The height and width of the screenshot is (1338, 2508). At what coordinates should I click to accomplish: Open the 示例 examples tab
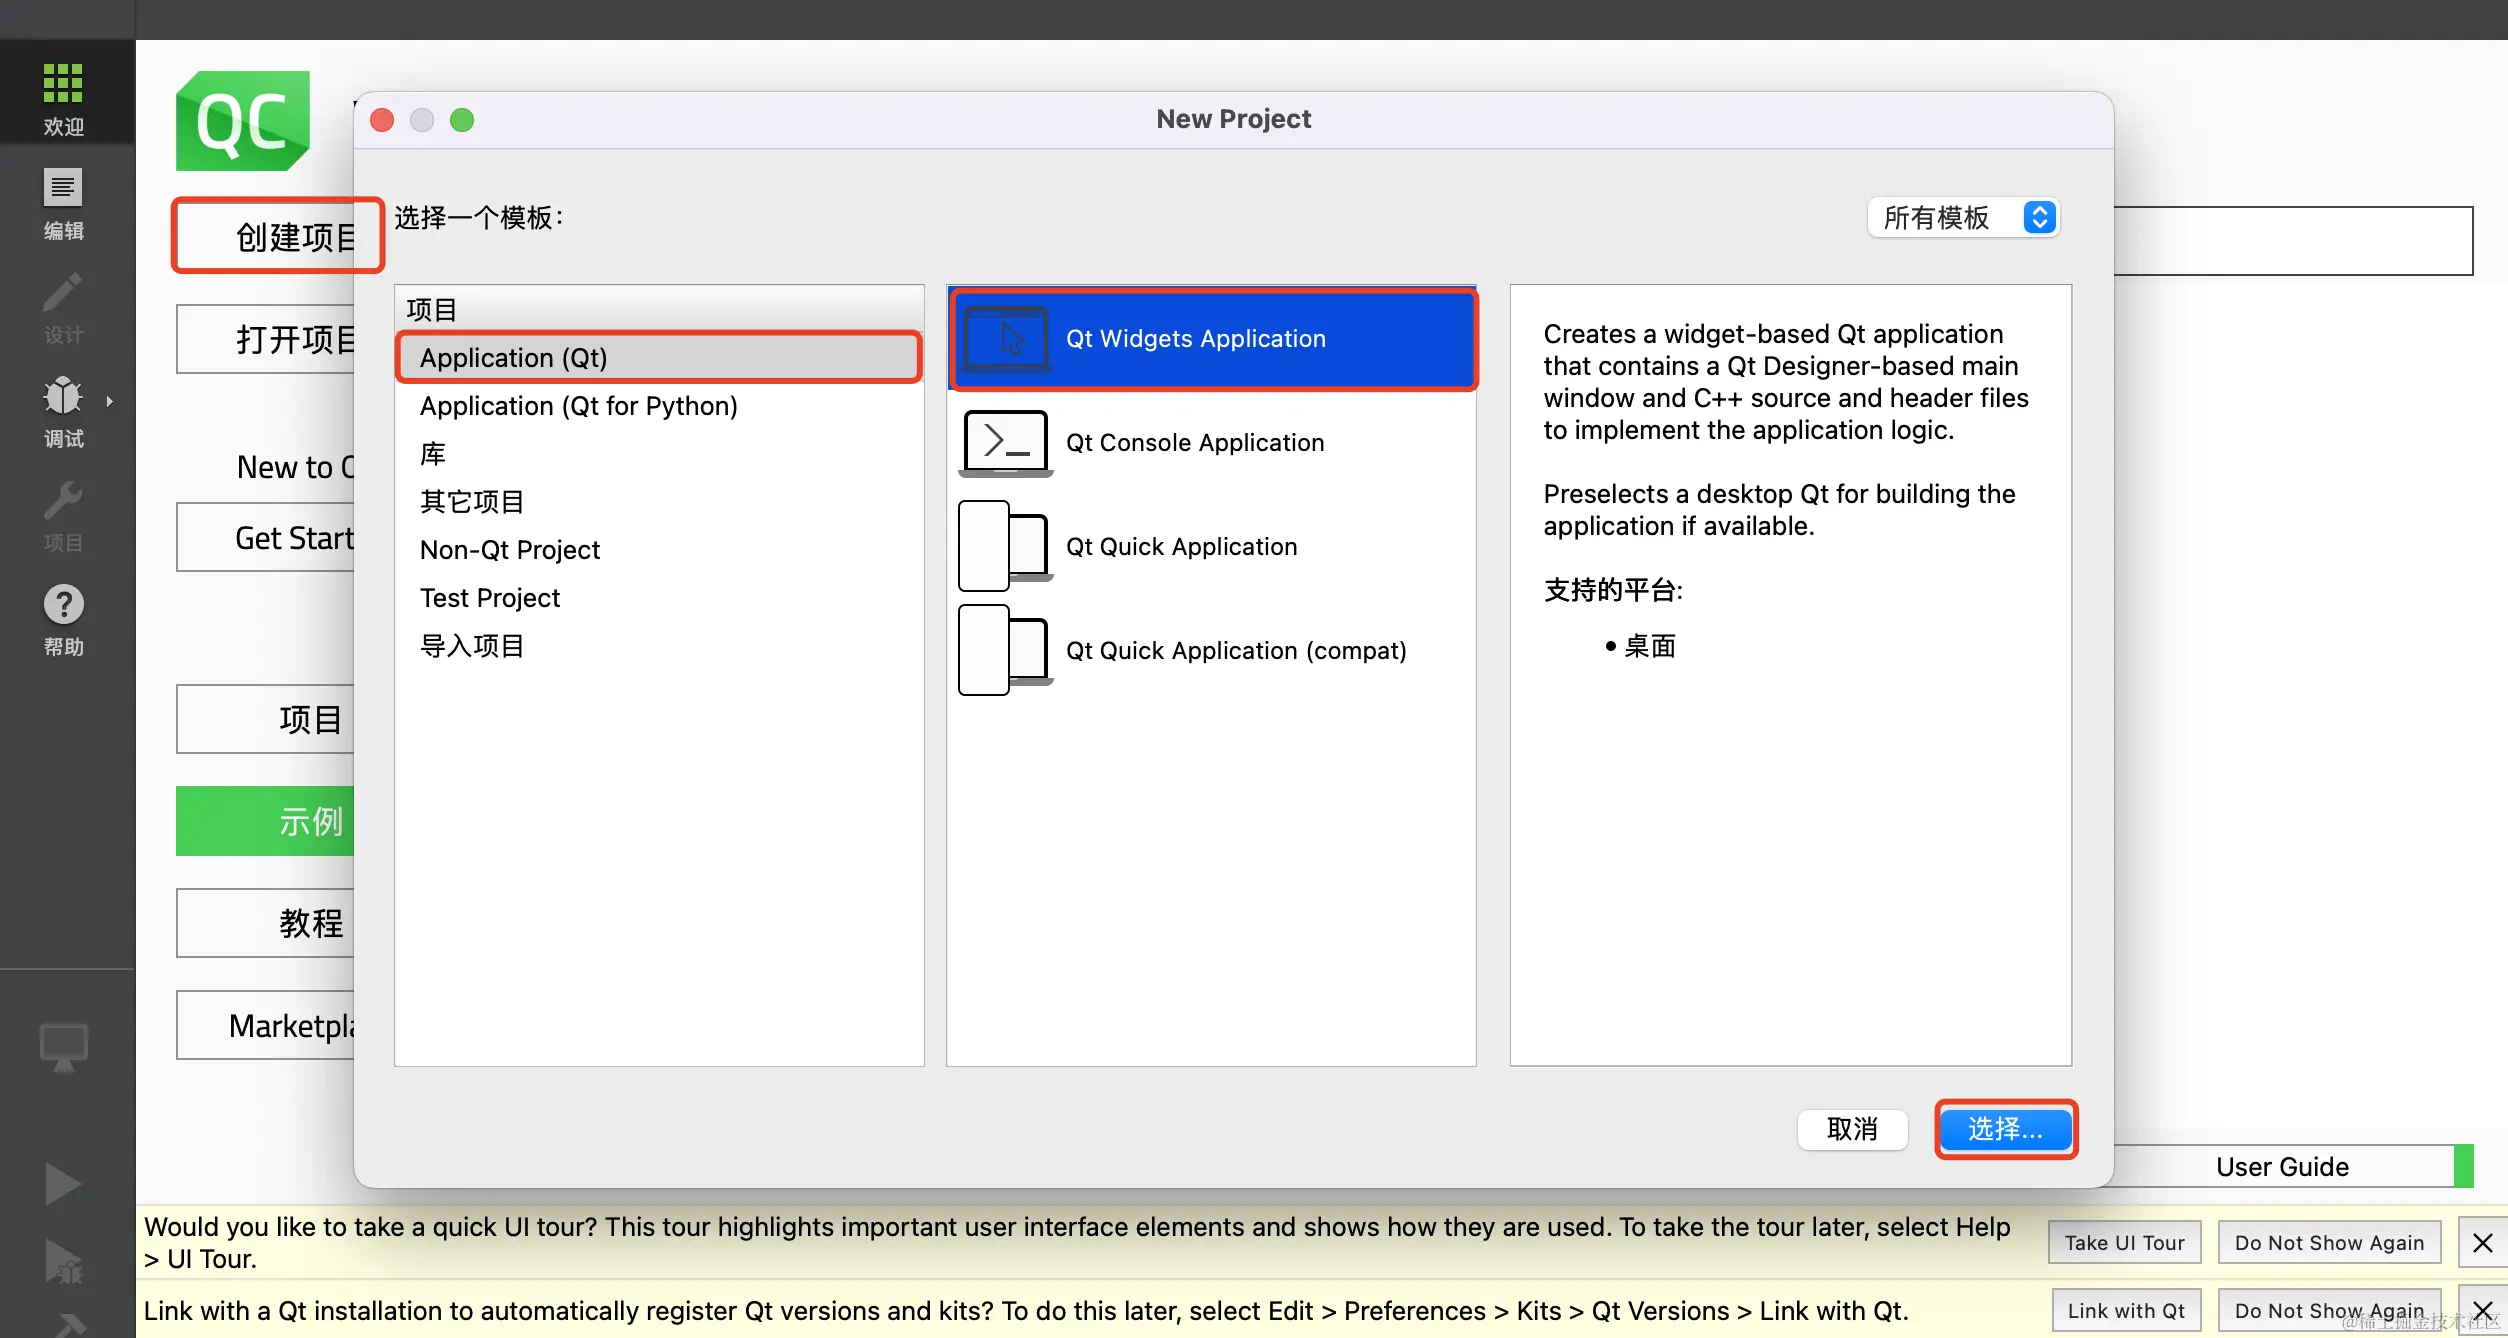click(x=267, y=821)
